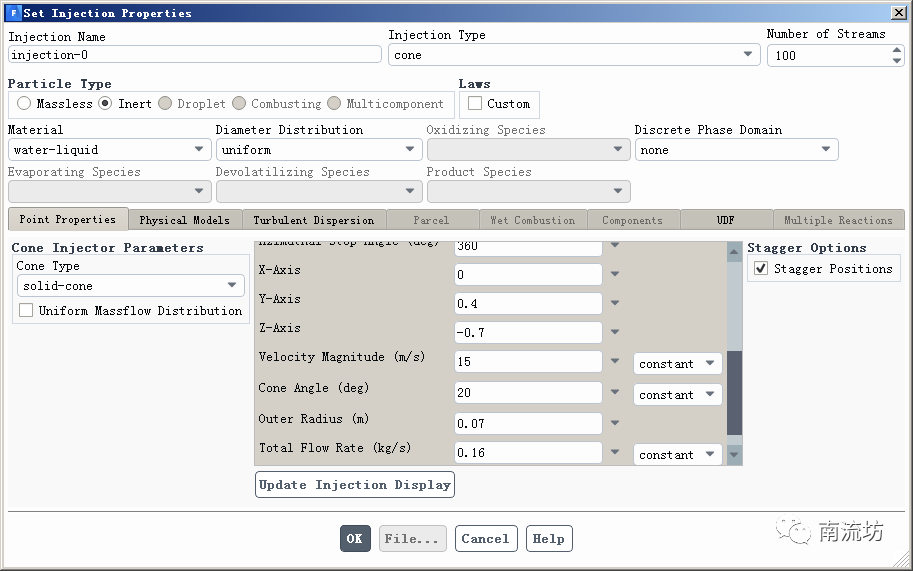Select the Massless particle type
Screen dimensions: 913x571
pos(24,104)
